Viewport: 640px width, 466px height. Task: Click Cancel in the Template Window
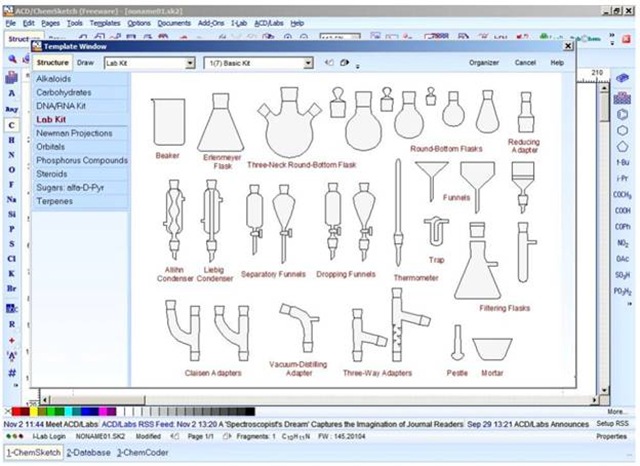point(525,62)
